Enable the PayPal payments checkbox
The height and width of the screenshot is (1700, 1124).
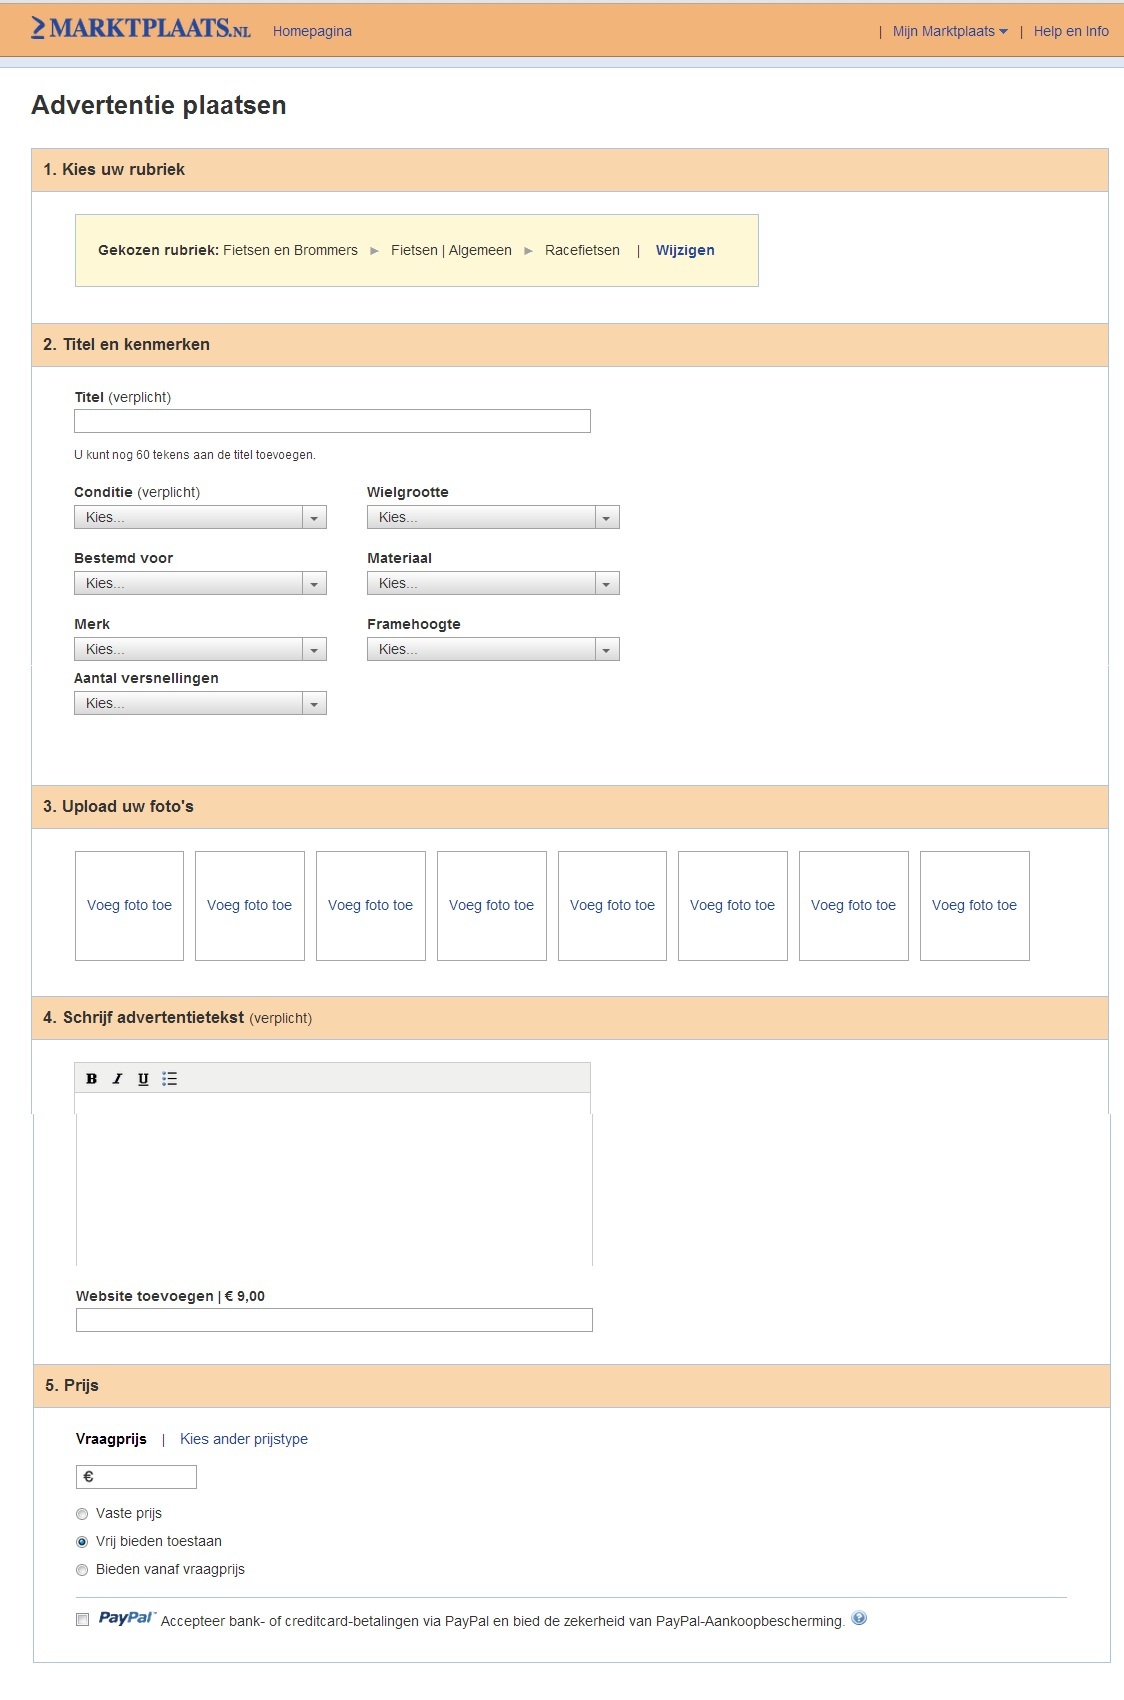(x=83, y=1620)
